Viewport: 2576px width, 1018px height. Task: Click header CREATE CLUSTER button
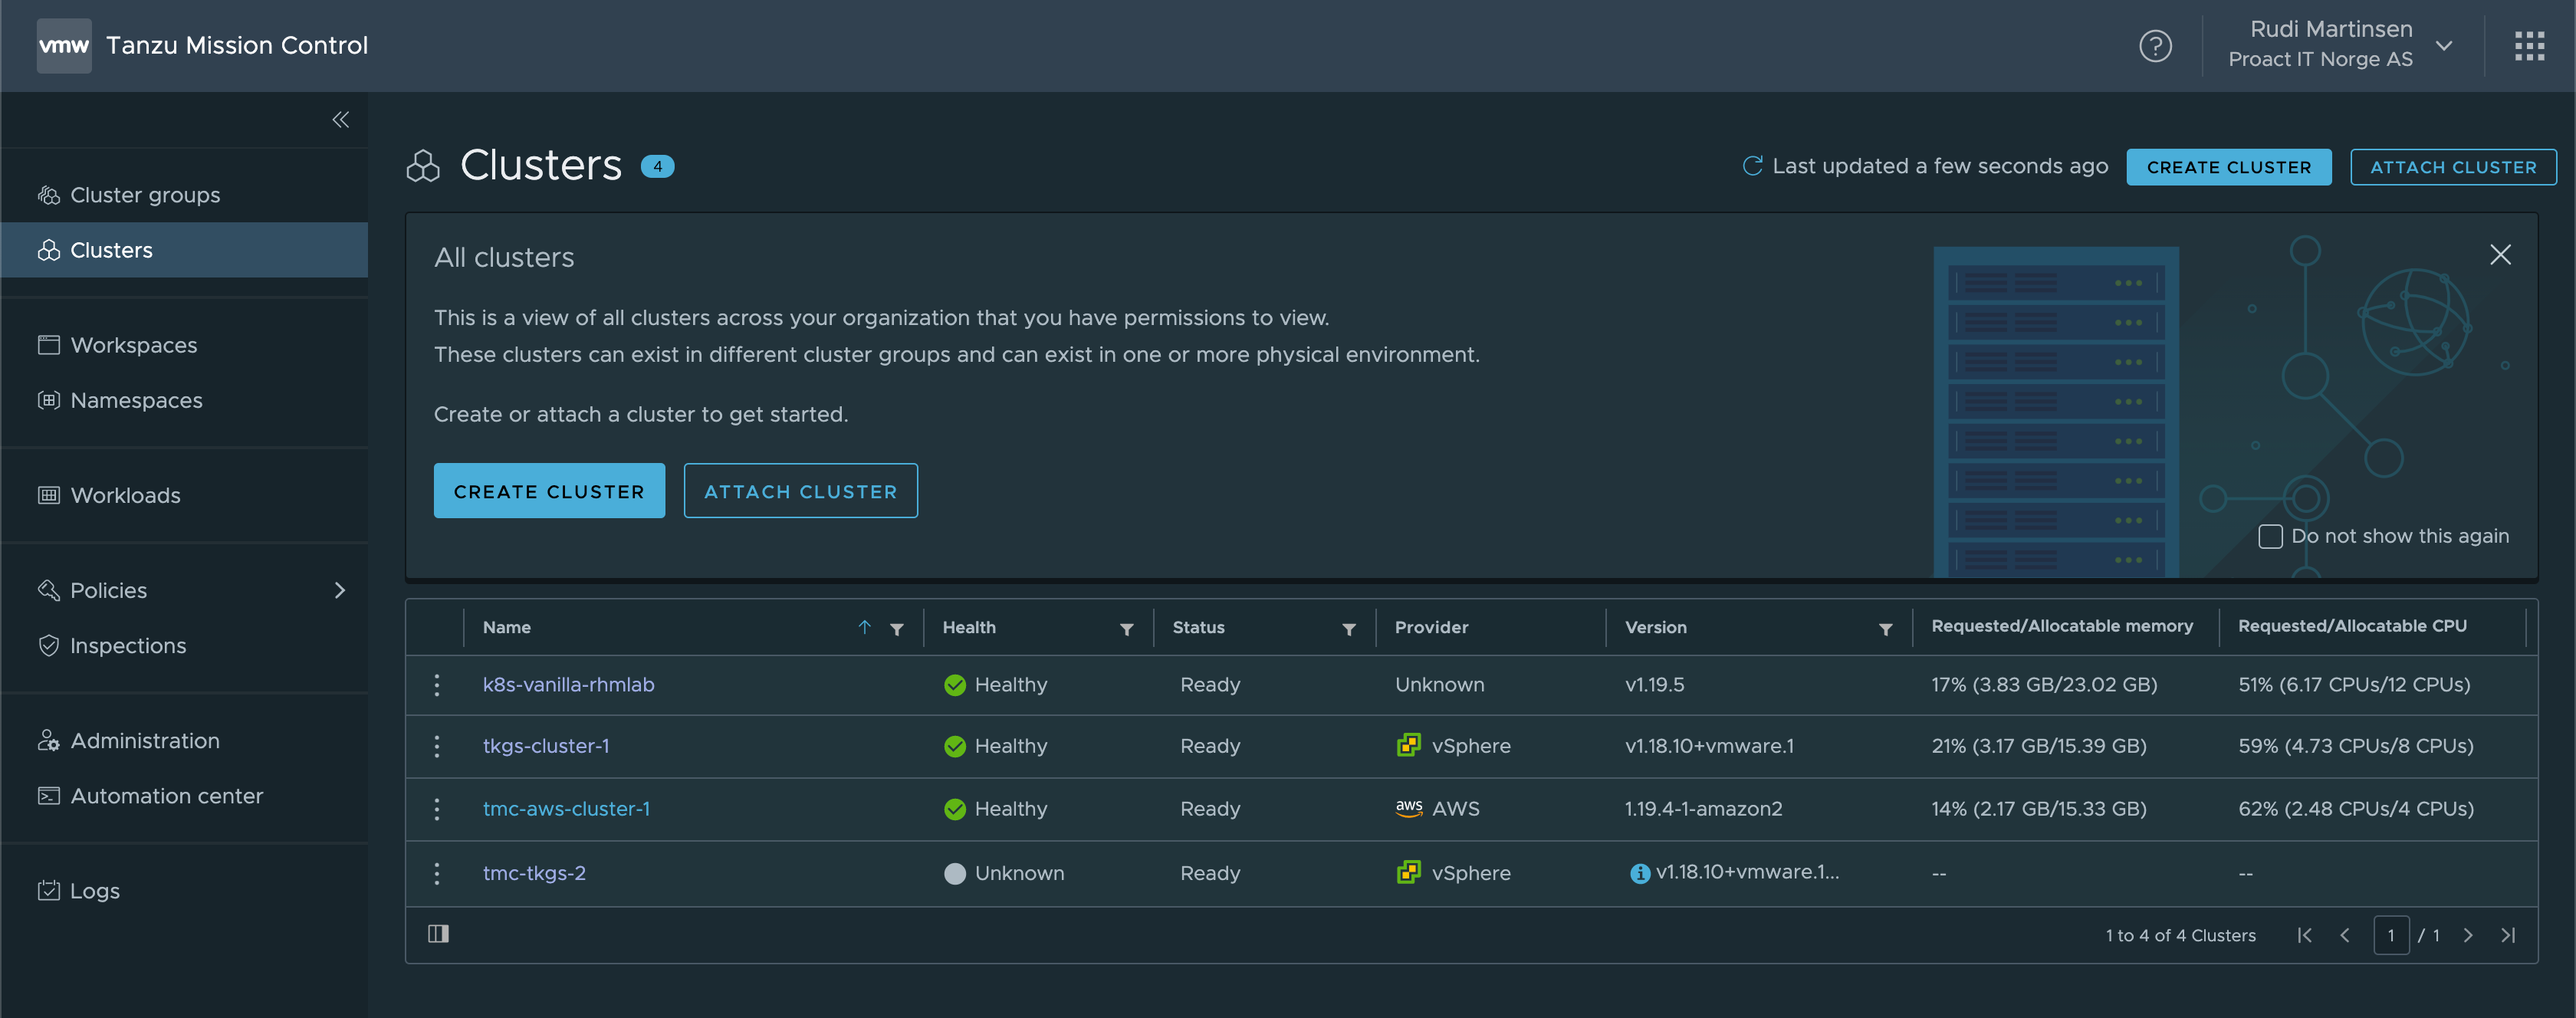tap(2228, 167)
